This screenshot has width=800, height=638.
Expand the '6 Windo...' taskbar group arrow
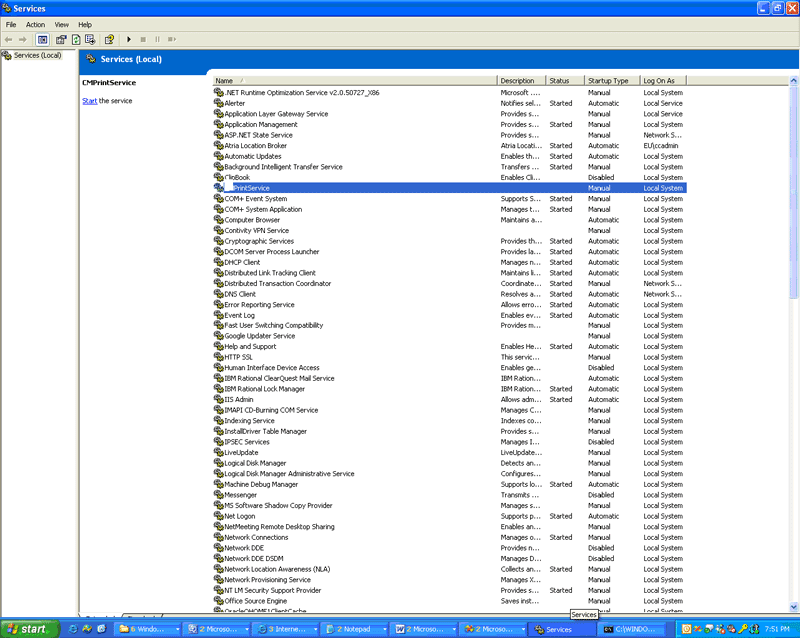point(177,629)
